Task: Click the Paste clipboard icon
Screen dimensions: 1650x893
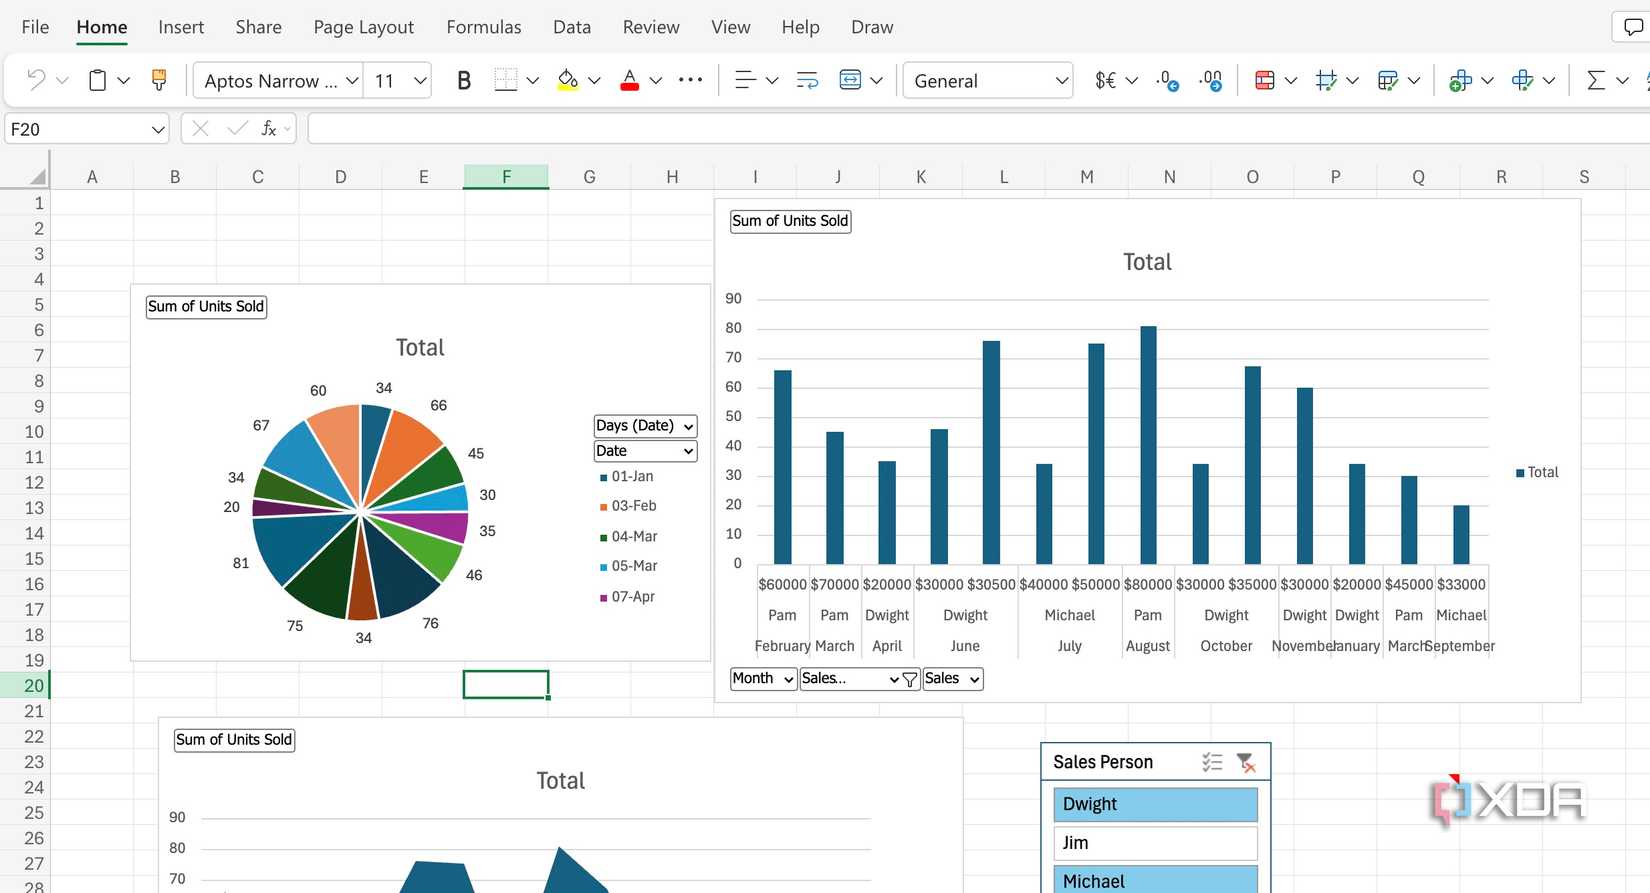Action: point(97,80)
